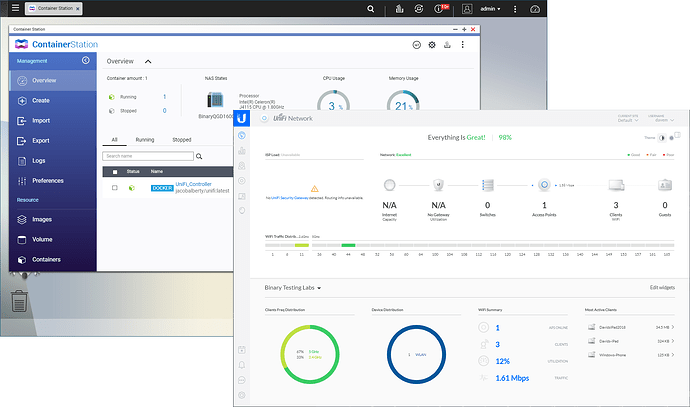Switch to the Running containers tab

click(x=145, y=139)
